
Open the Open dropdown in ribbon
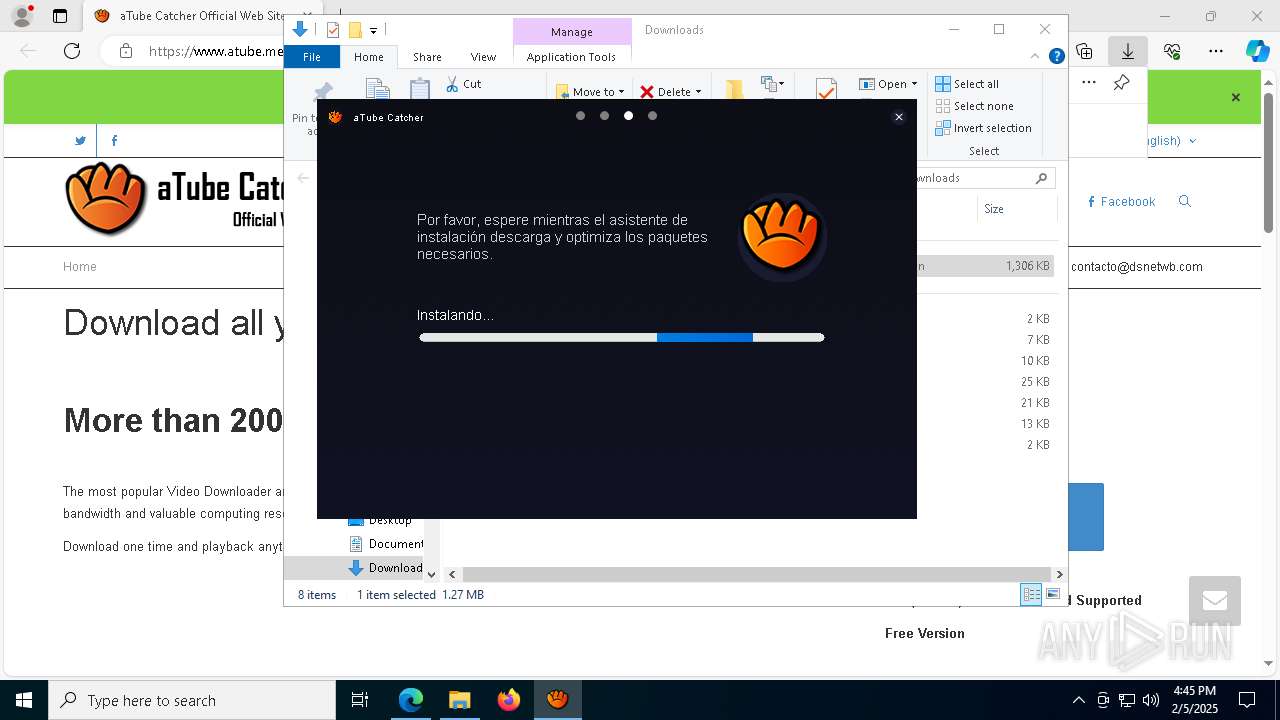click(x=888, y=84)
